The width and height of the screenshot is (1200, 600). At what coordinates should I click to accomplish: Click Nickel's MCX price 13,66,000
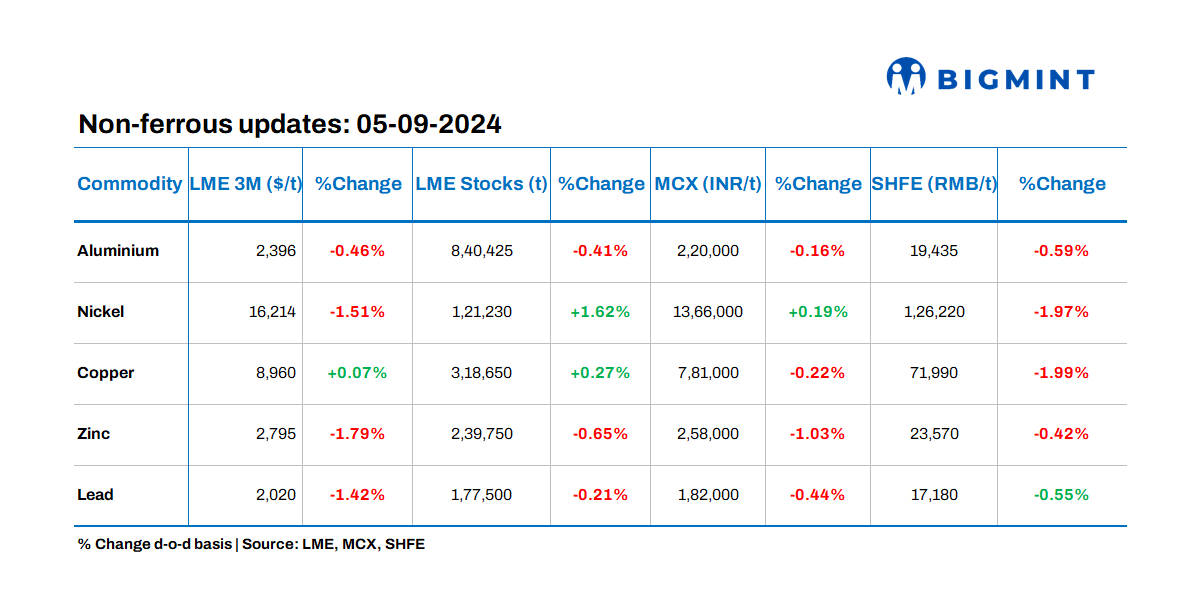pyautogui.click(x=708, y=312)
